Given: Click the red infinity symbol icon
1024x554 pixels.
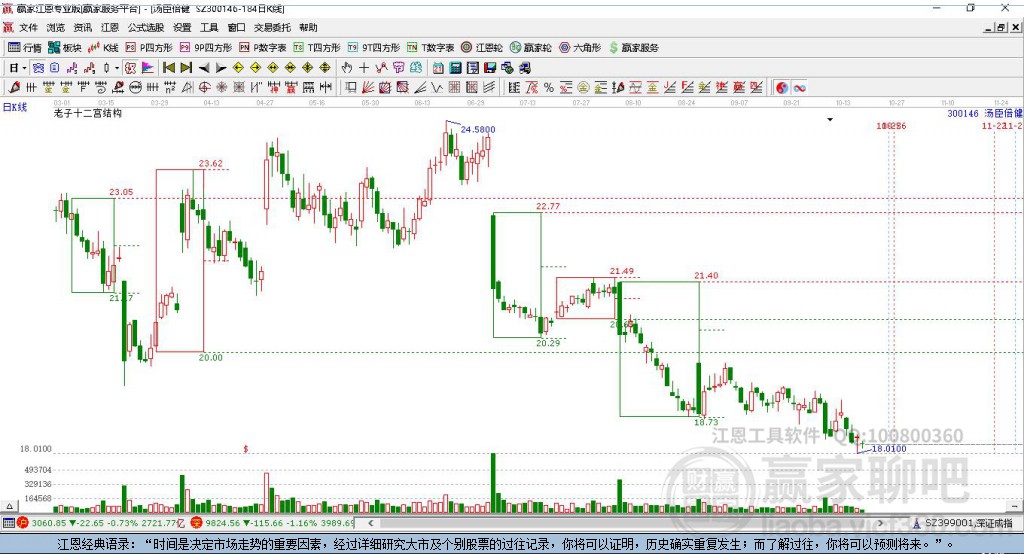Looking at the screenshot, I should click(799, 88).
